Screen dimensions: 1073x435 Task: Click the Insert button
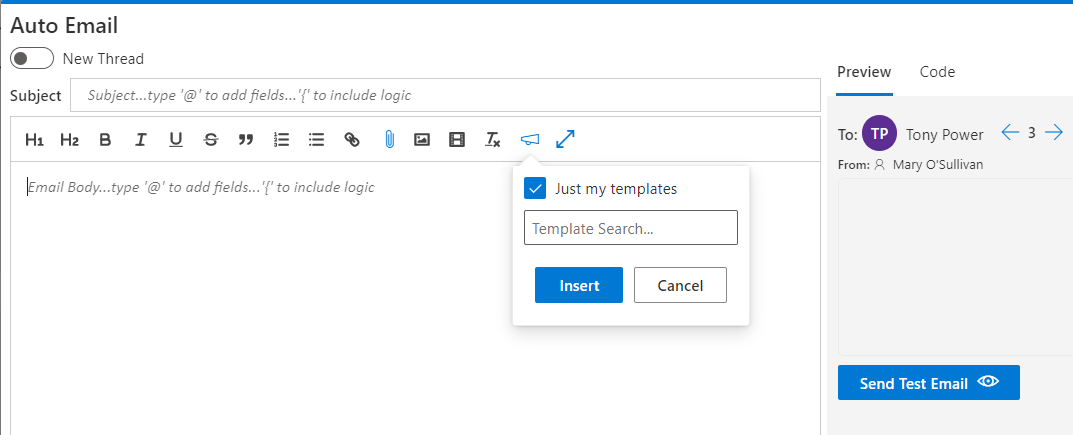click(x=579, y=285)
